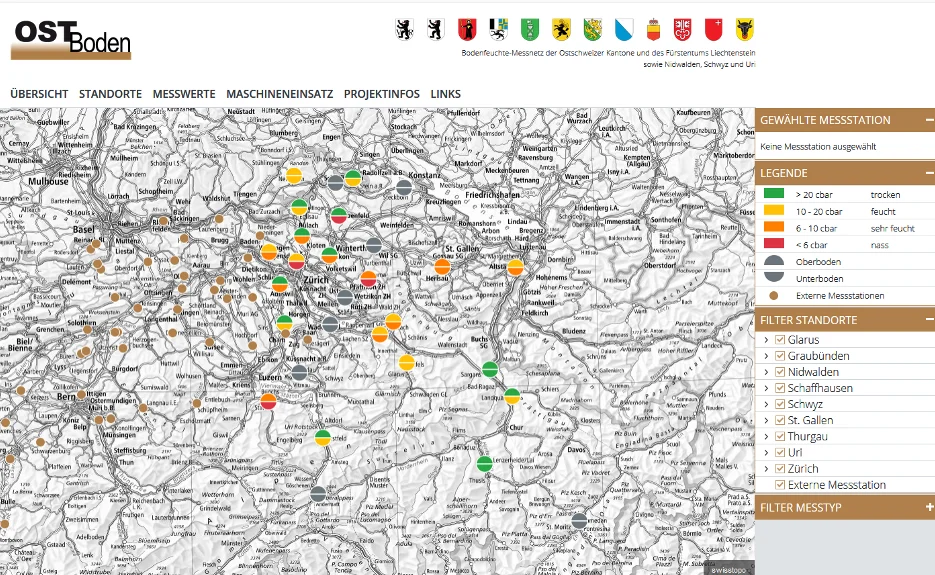Click the Uri bull coat of arms
This screenshot has height=575, width=935.
744,28
